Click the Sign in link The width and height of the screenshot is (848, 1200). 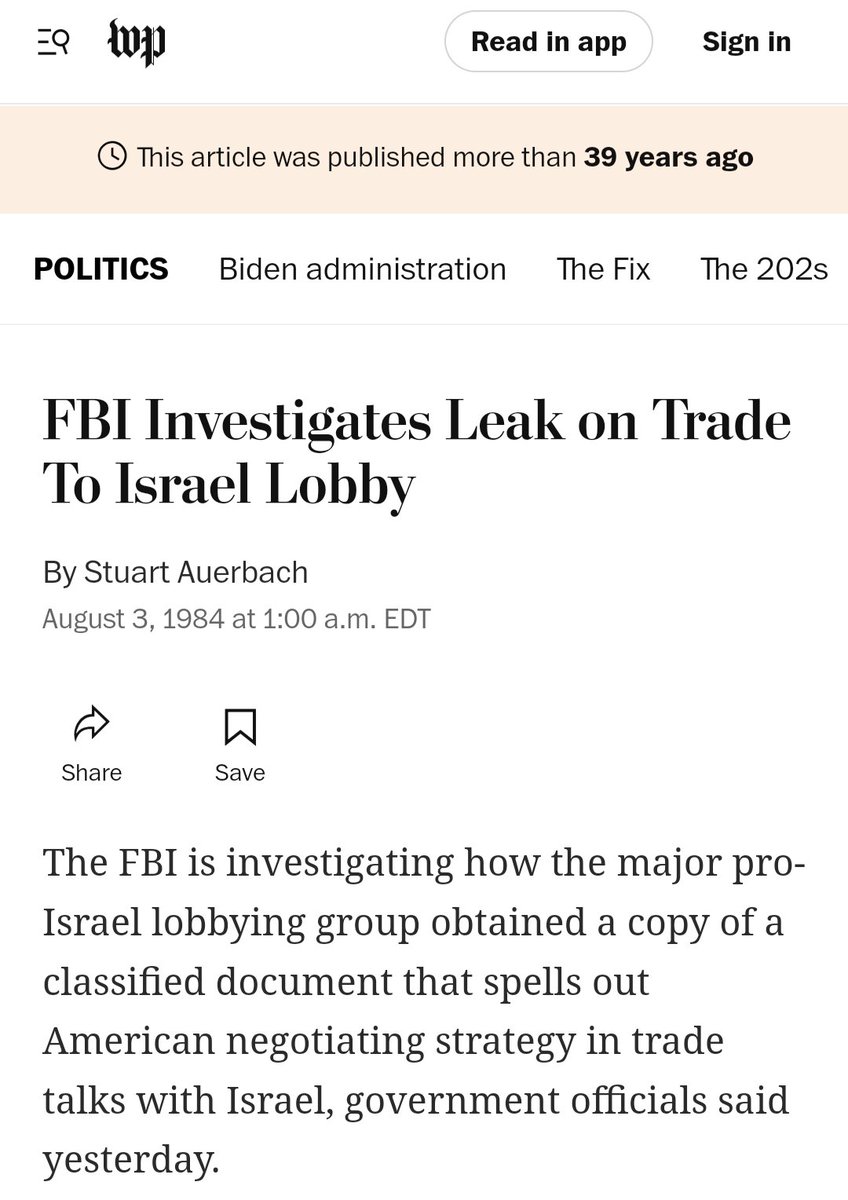746,42
